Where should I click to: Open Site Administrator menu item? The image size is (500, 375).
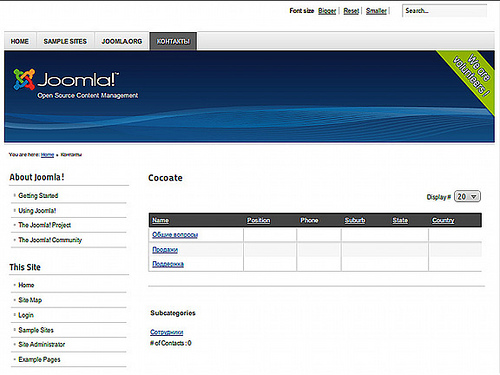click(x=42, y=344)
